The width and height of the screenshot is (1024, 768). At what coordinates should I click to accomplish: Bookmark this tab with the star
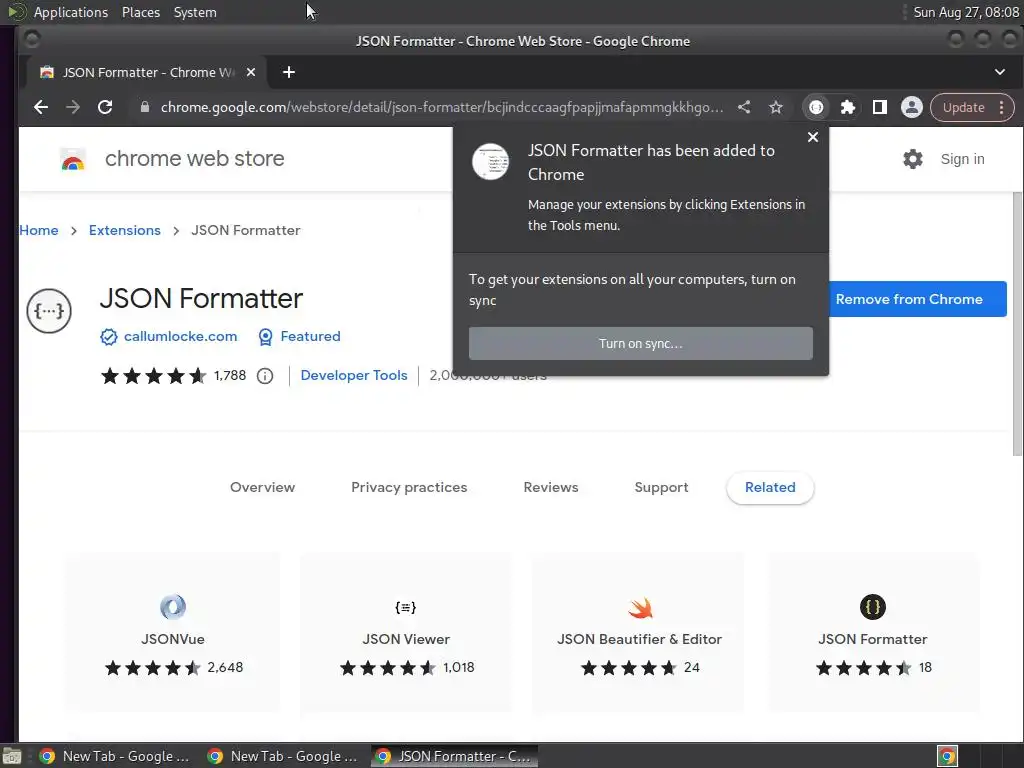[x=775, y=107]
